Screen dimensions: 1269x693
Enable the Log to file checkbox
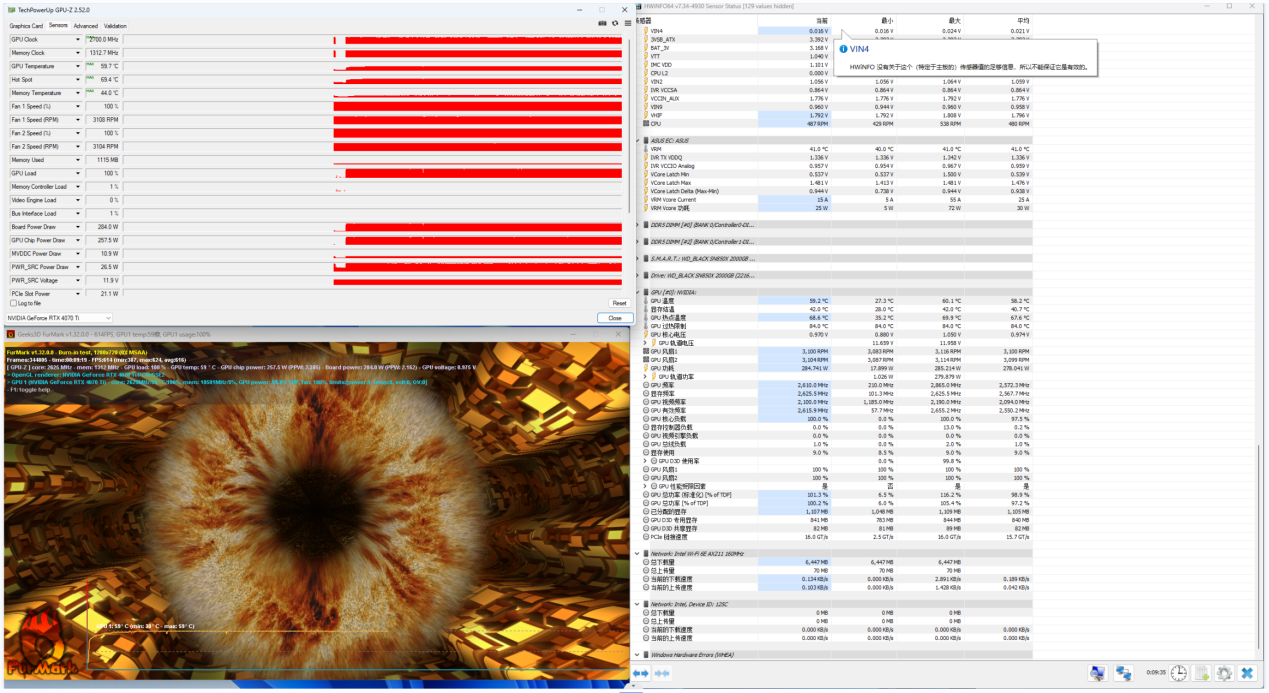(12, 303)
